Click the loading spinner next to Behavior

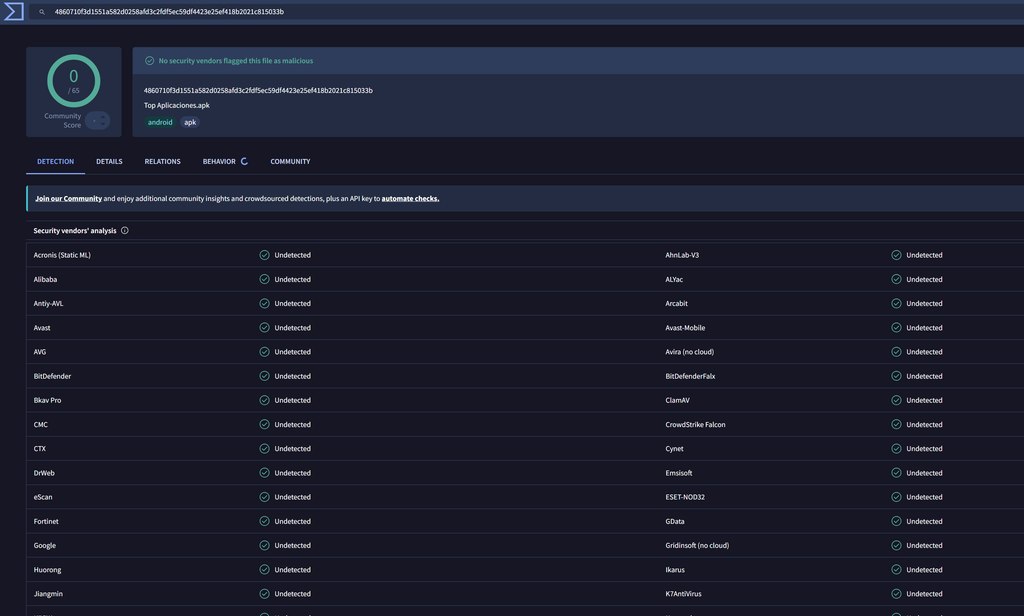pos(244,161)
